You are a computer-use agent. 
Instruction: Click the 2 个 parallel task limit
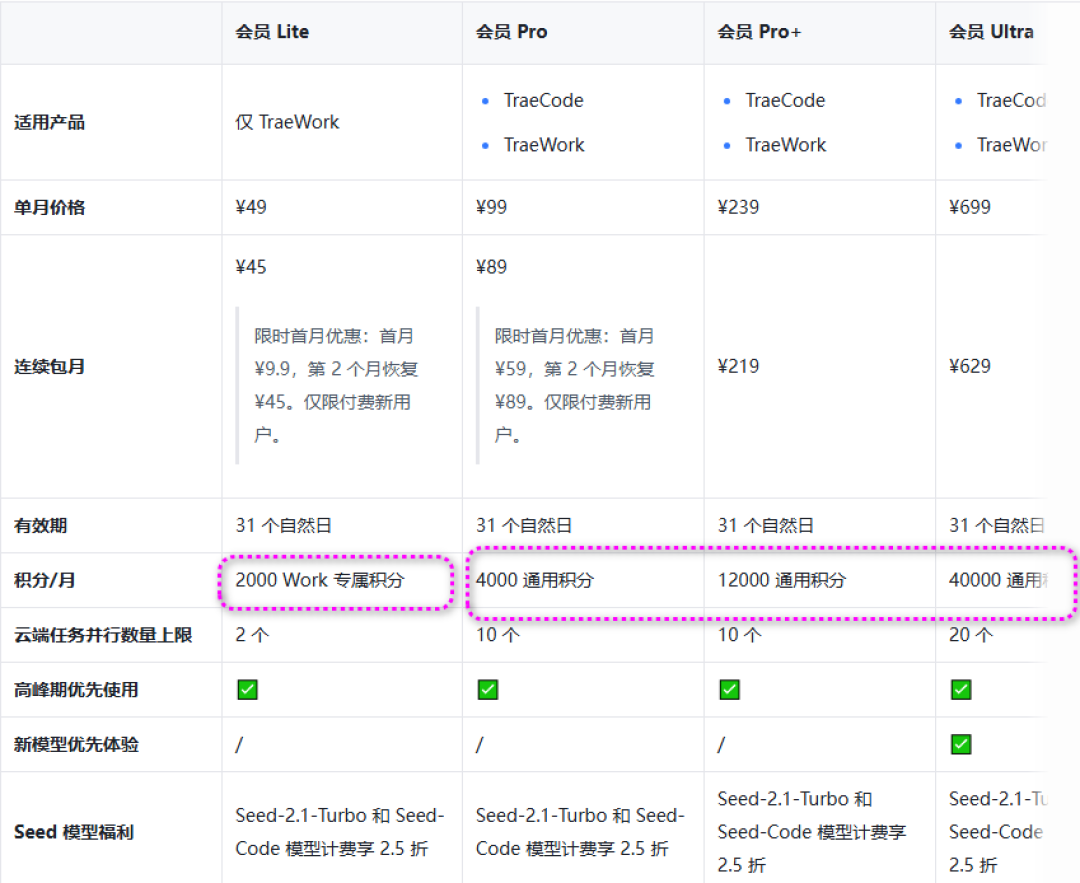252,635
